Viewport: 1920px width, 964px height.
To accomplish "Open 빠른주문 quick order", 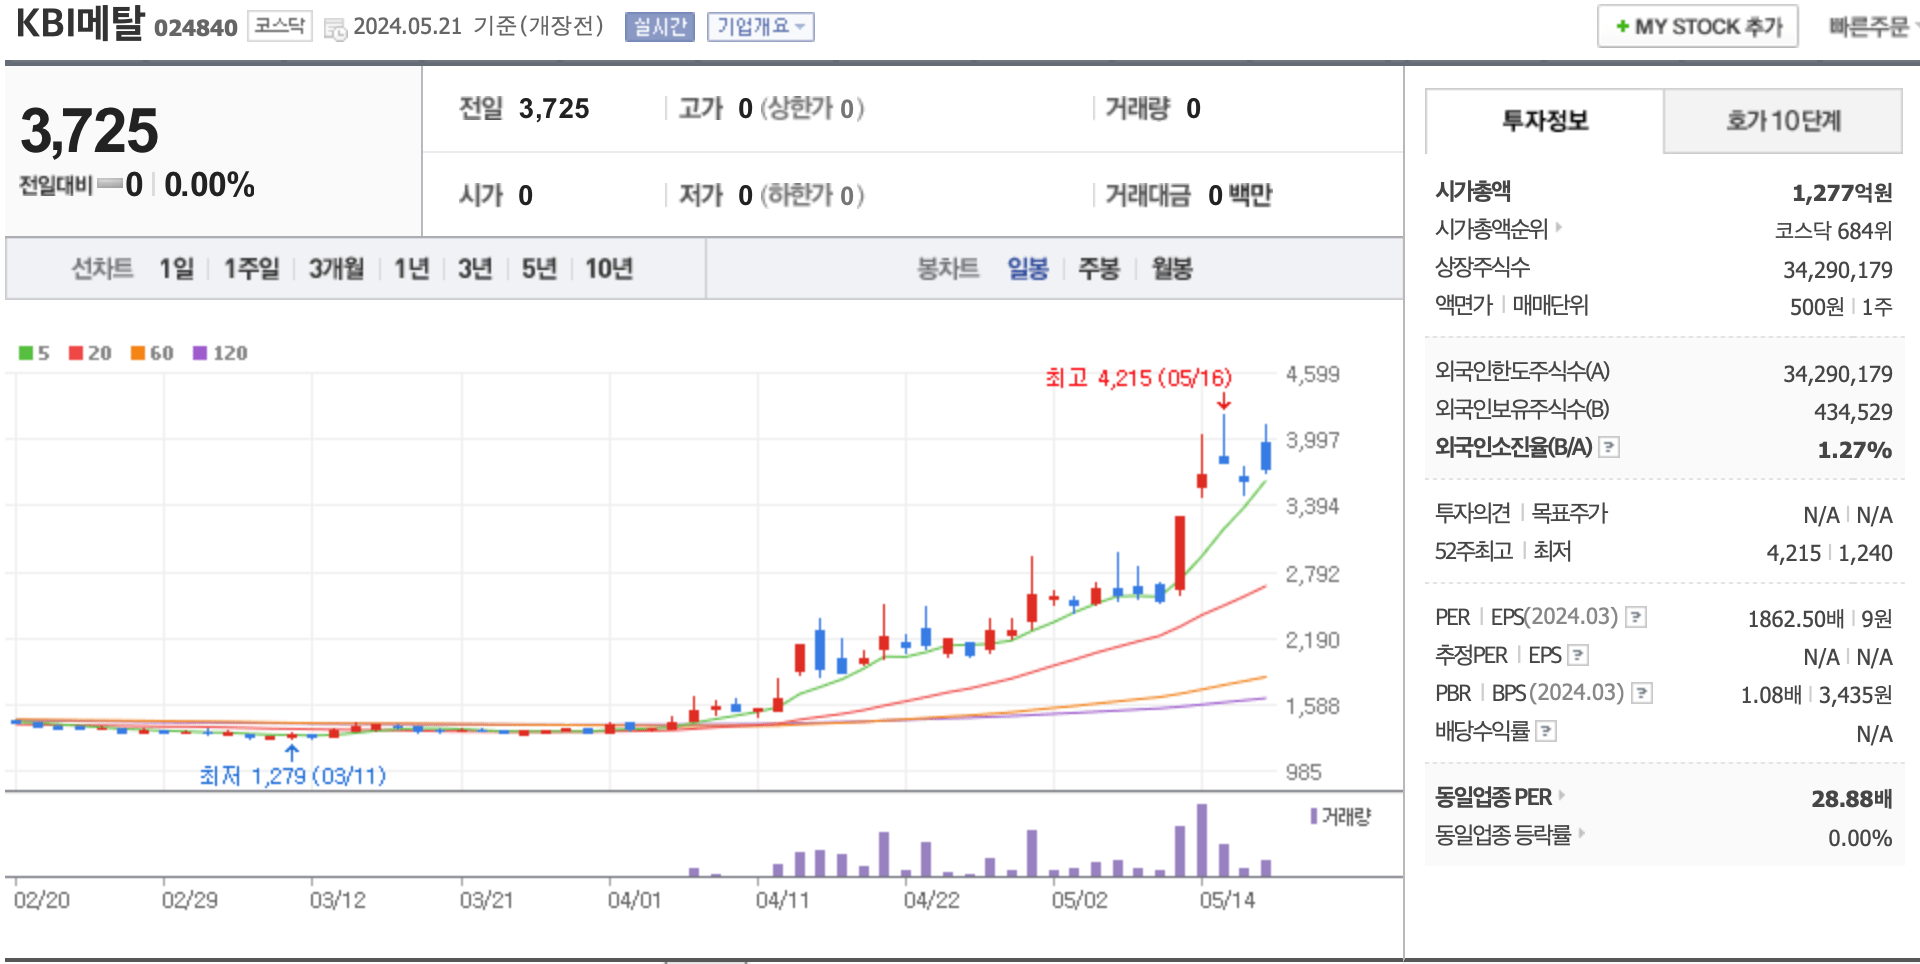I will (1869, 27).
